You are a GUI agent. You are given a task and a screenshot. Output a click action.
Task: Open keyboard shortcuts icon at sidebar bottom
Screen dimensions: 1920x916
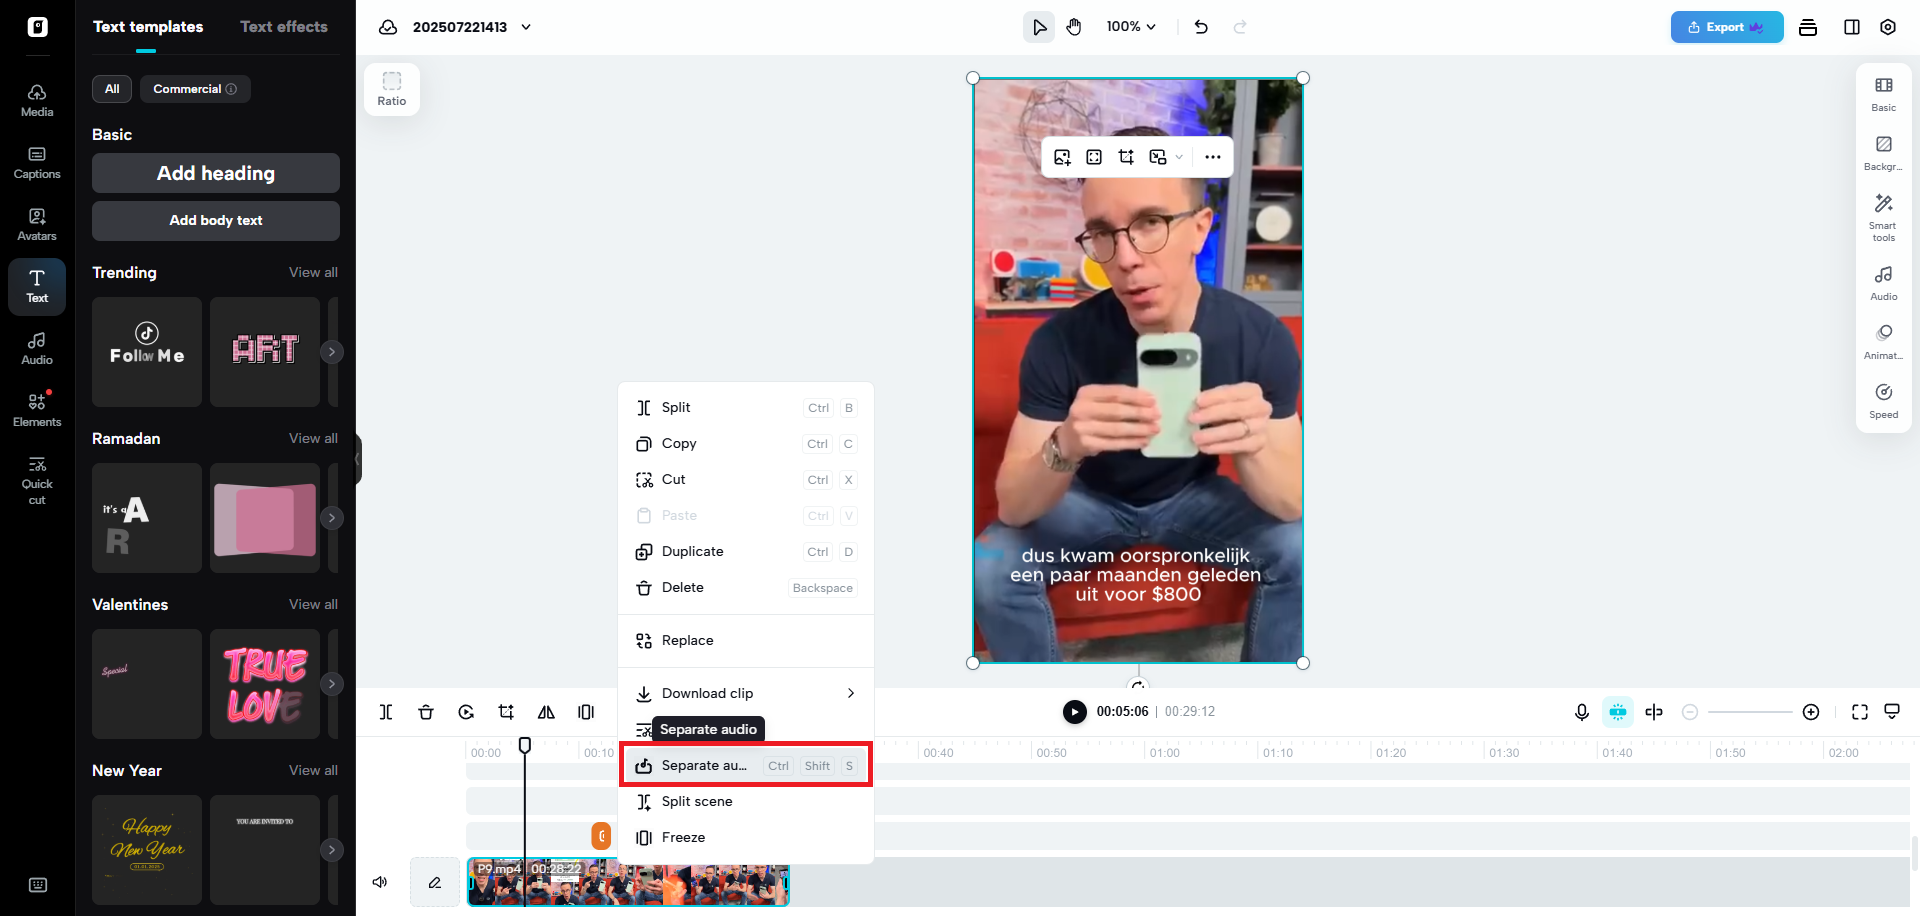[x=38, y=885]
